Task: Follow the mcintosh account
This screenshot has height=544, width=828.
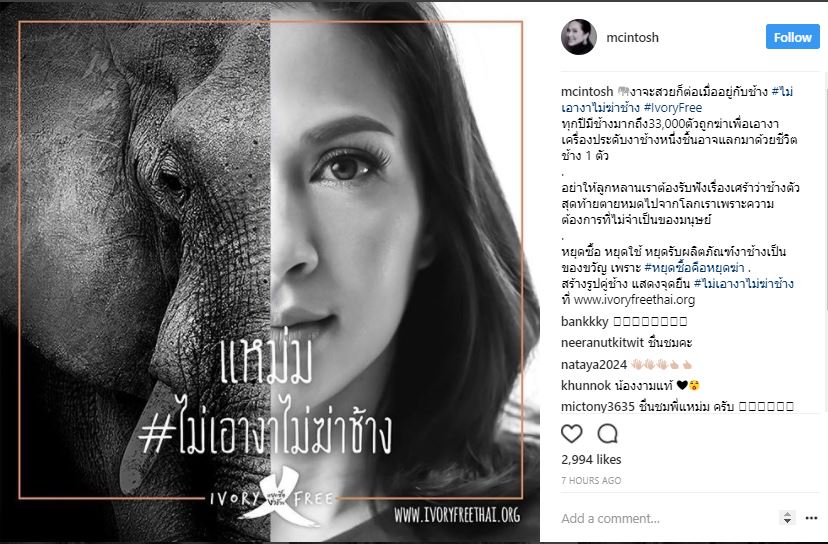Action: [x=793, y=37]
